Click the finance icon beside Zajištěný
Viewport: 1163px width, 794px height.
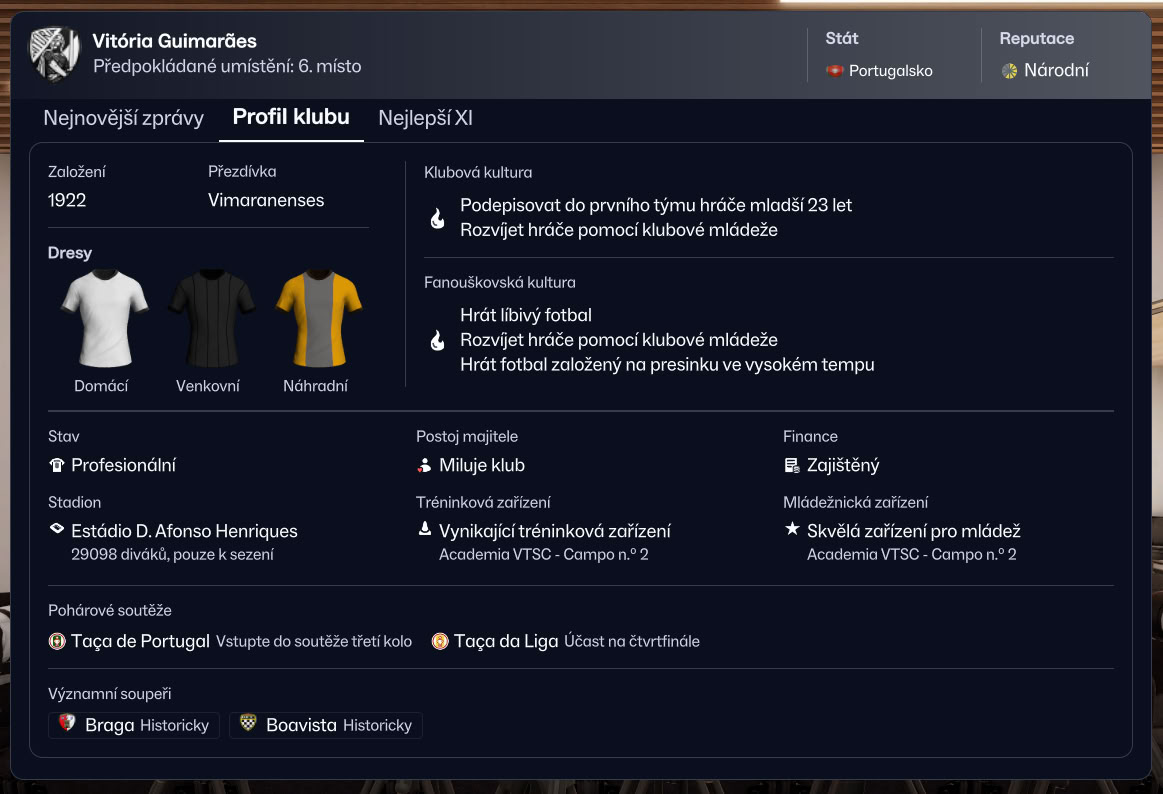pos(792,466)
